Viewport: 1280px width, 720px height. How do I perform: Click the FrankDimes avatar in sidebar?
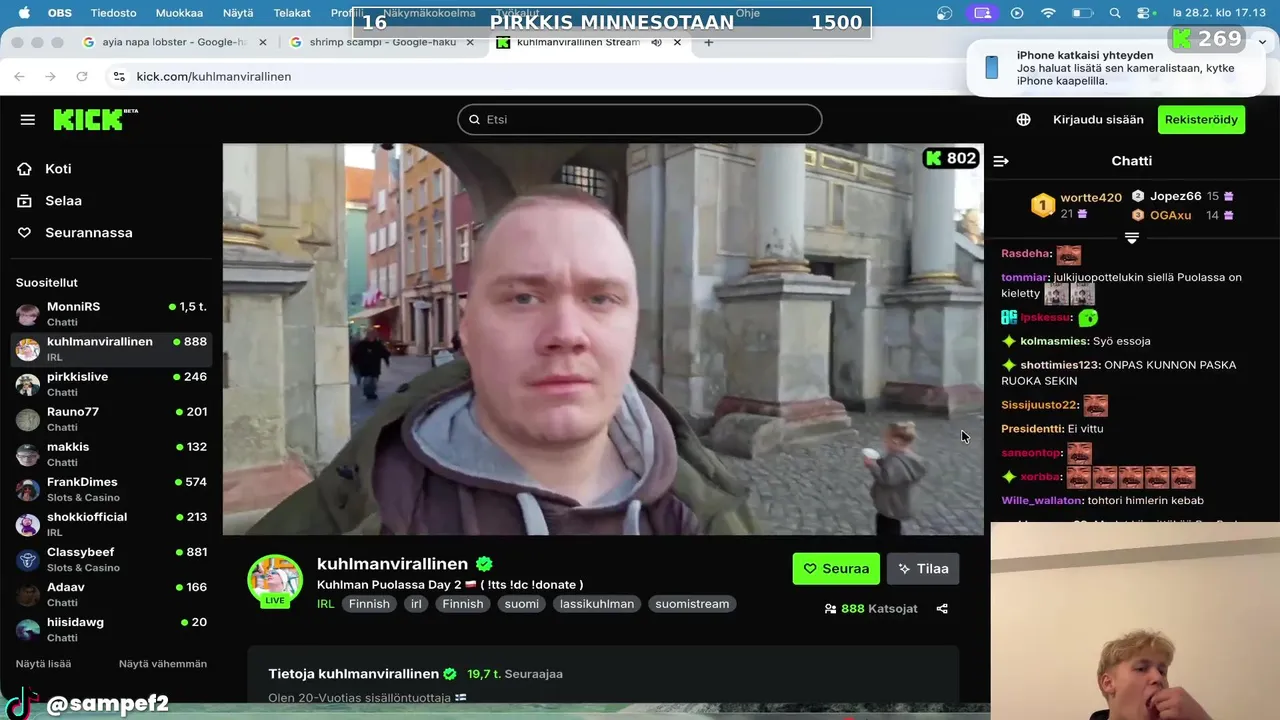pyautogui.click(x=28, y=489)
